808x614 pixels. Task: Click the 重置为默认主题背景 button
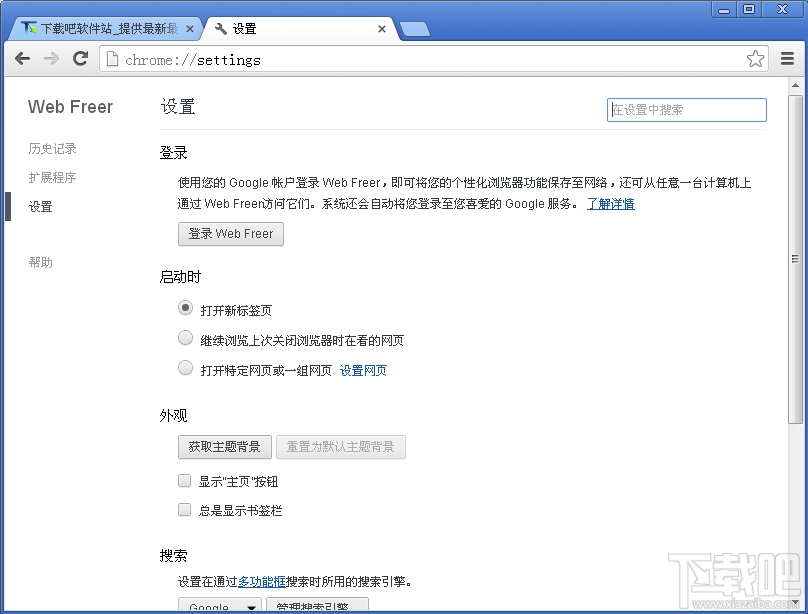(341, 447)
